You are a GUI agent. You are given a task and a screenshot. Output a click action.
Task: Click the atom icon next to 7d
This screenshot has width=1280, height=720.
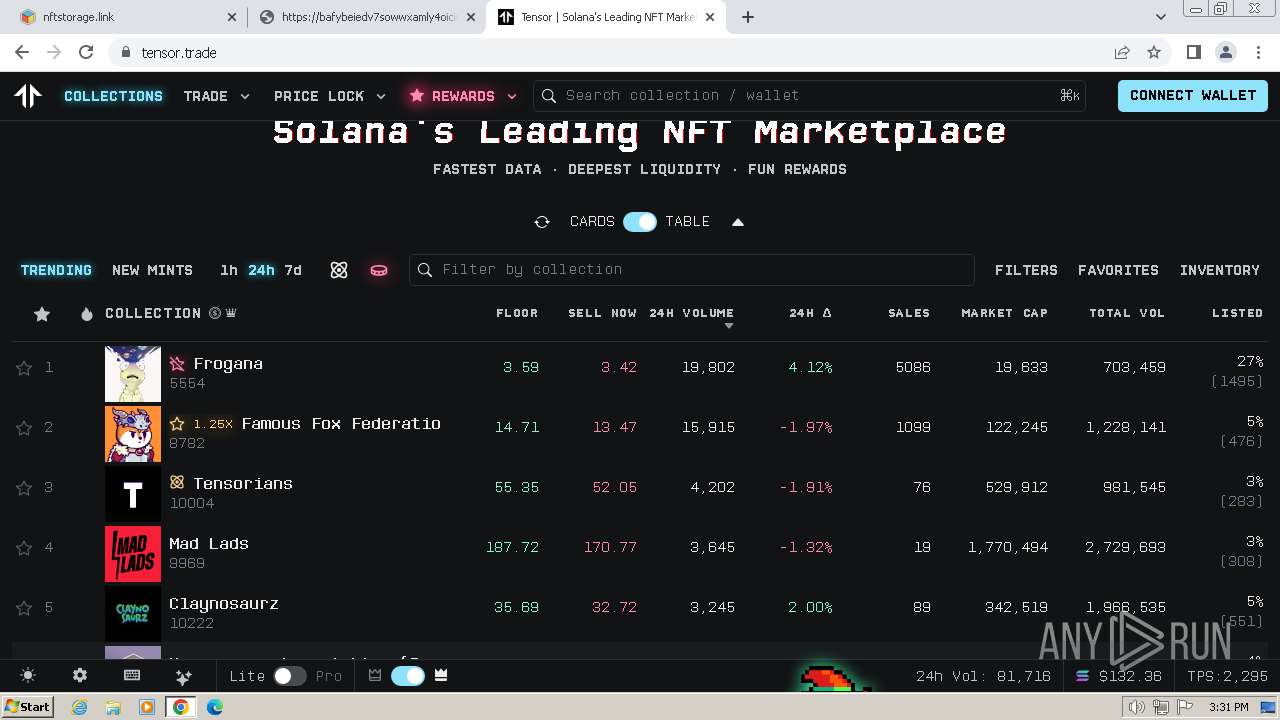(339, 270)
